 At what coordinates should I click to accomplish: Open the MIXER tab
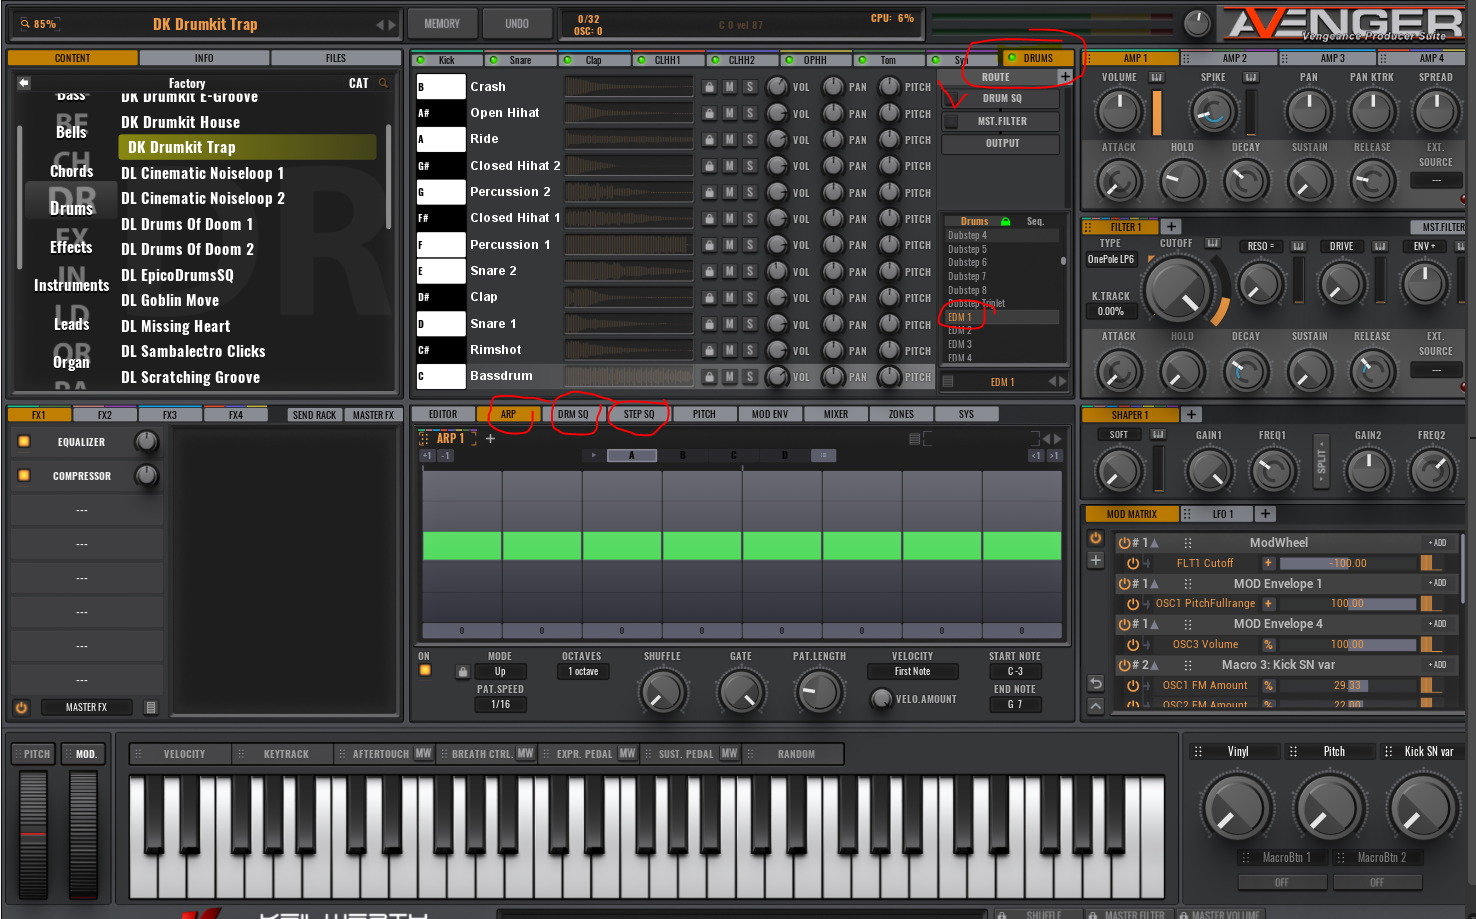tap(836, 414)
